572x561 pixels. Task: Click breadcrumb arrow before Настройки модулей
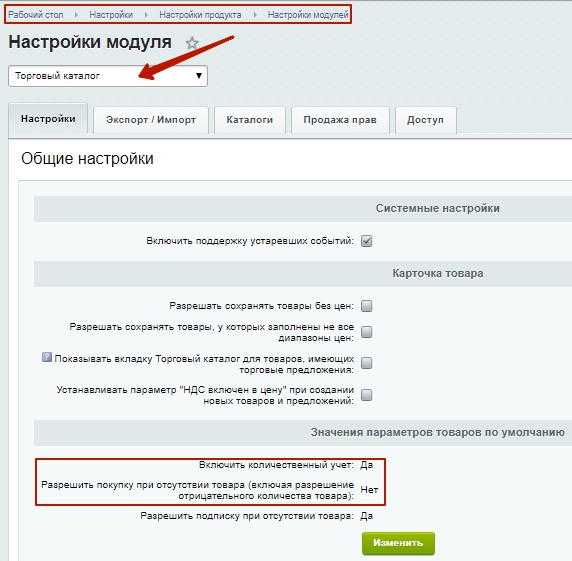[x=255, y=15]
